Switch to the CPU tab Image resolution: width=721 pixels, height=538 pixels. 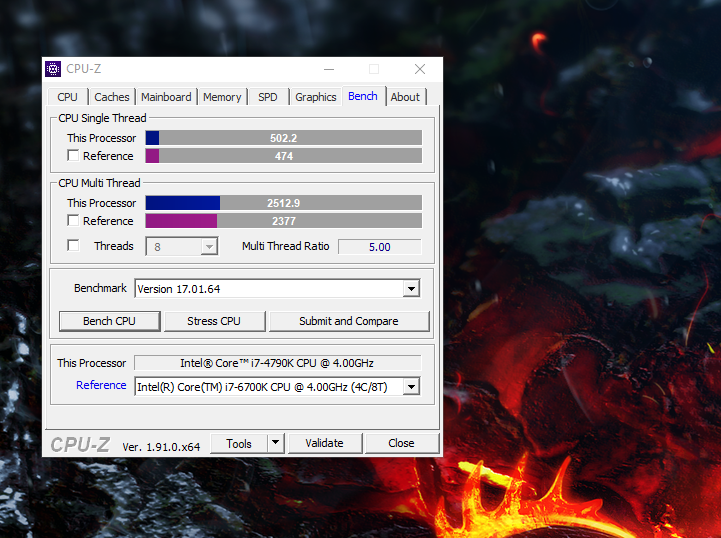coord(68,97)
